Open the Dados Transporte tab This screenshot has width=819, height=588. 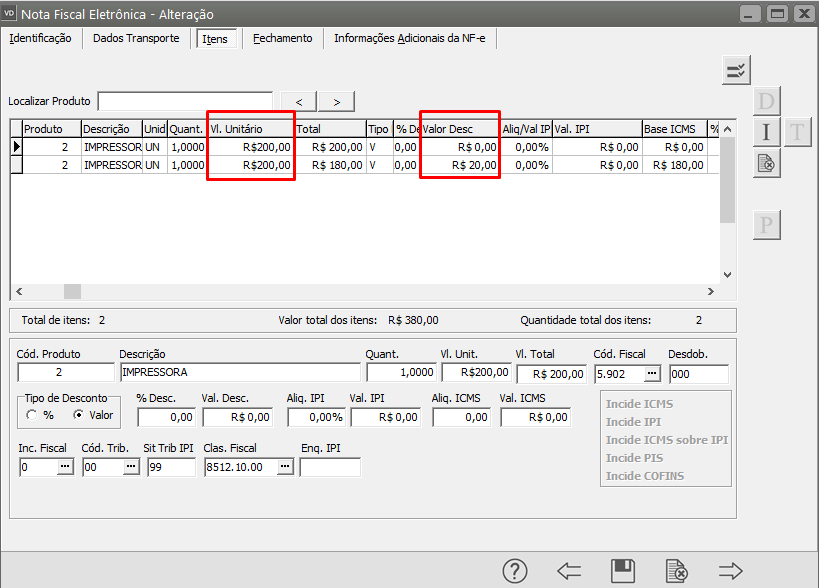136,38
